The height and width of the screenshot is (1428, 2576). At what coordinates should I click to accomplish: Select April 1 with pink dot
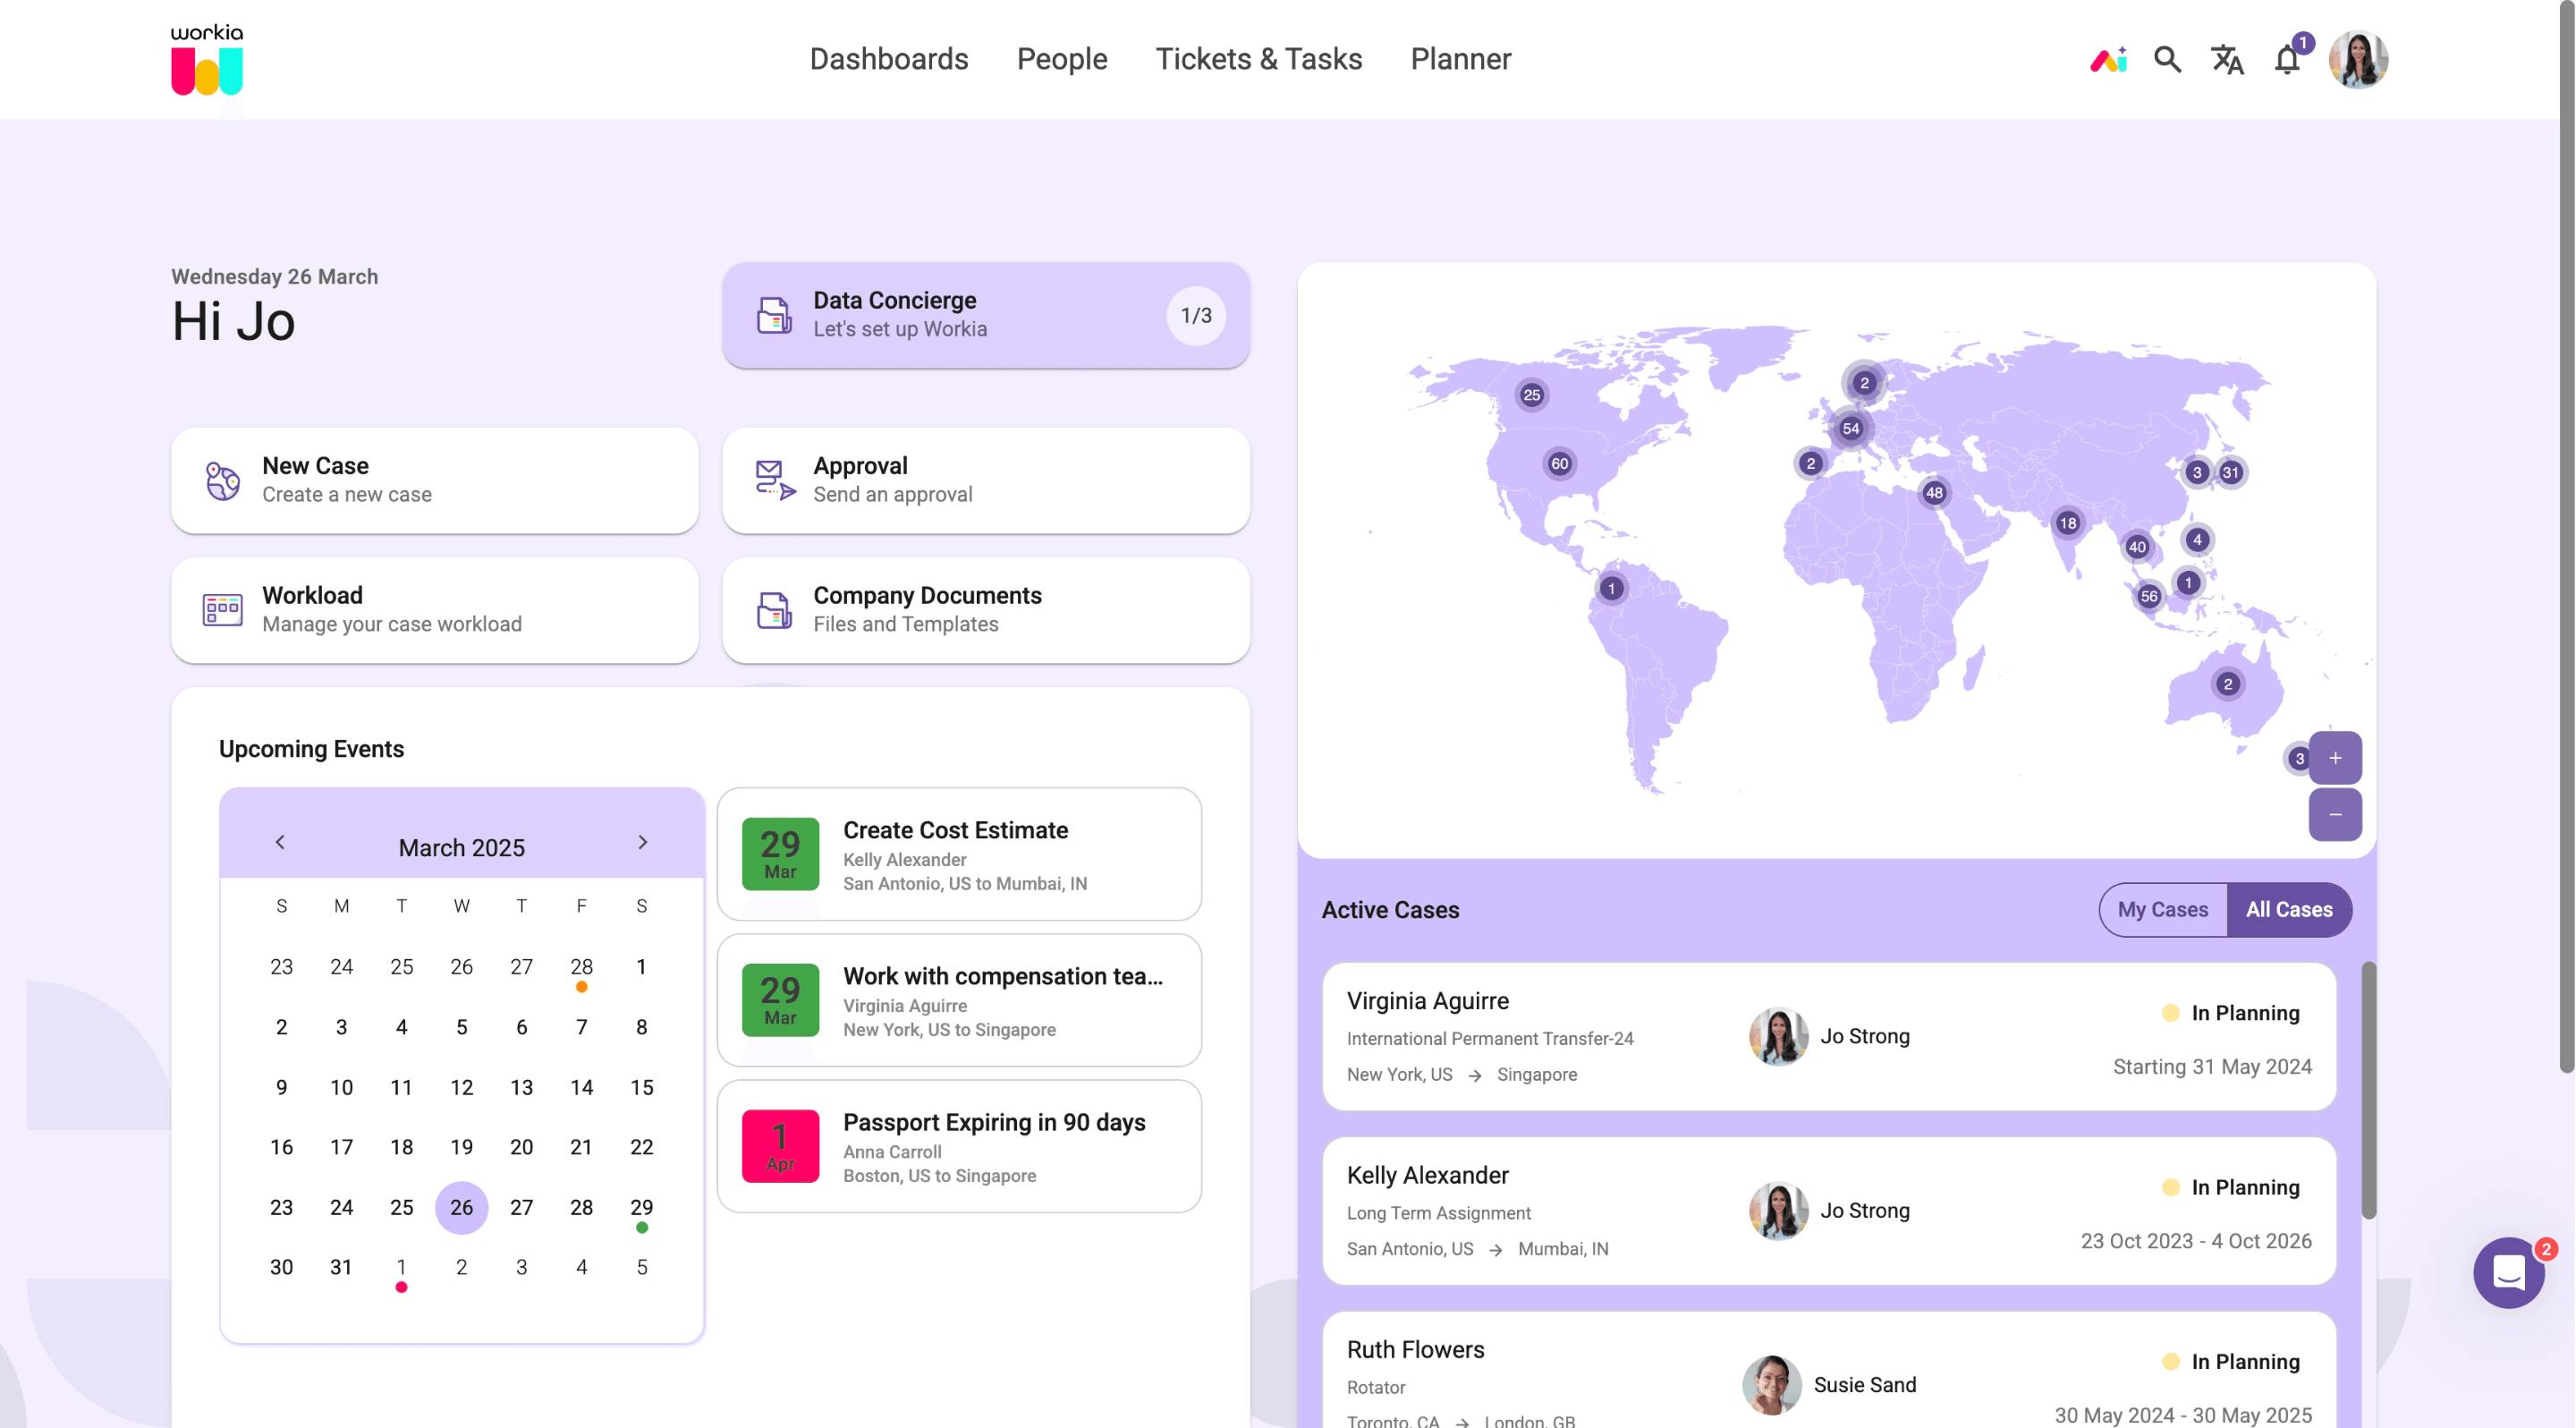point(401,1268)
